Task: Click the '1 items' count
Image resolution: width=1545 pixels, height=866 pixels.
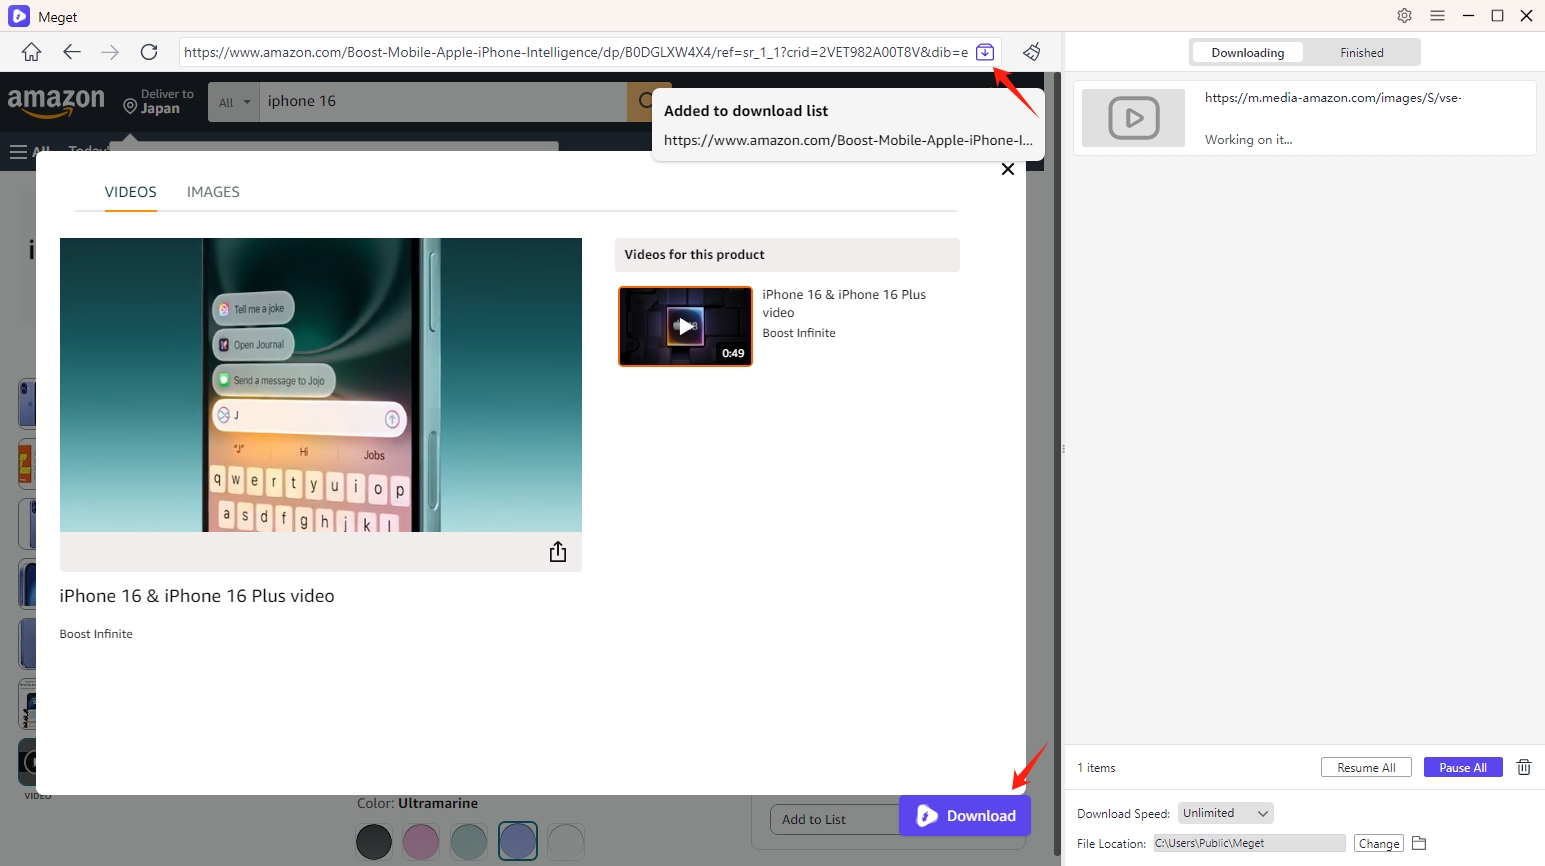Action: click(1096, 768)
